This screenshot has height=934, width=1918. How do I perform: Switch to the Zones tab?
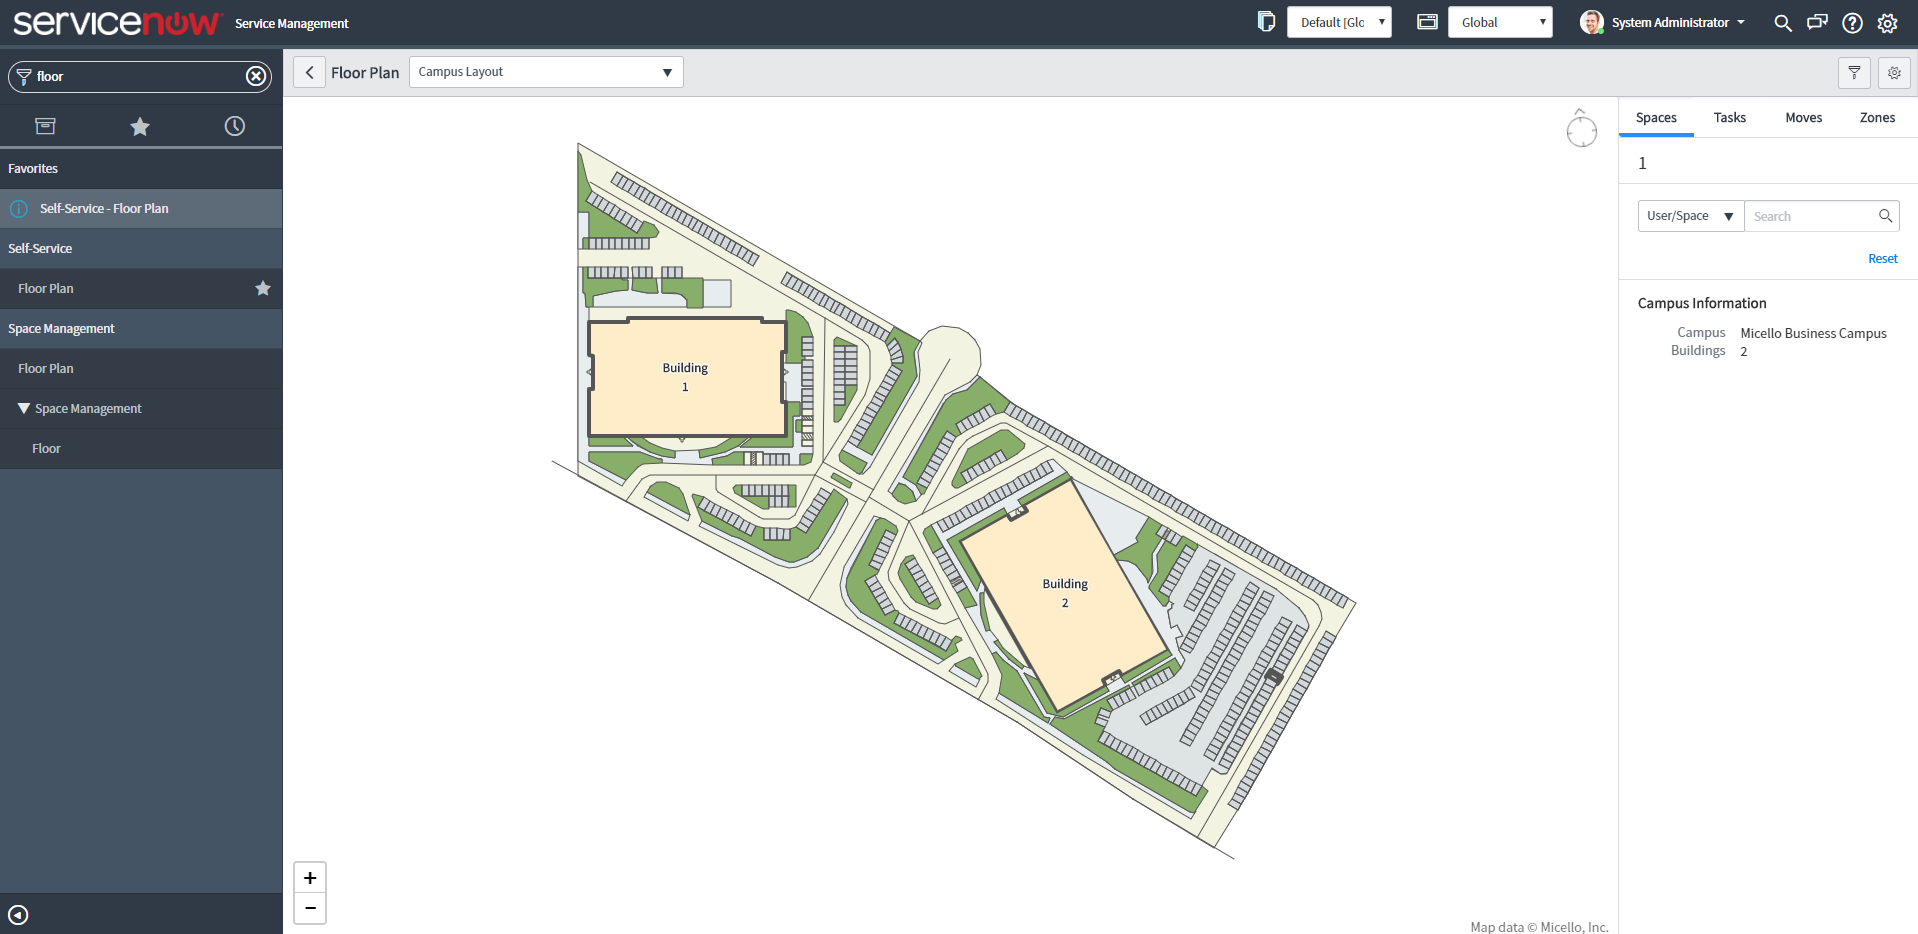pos(1876,117)
